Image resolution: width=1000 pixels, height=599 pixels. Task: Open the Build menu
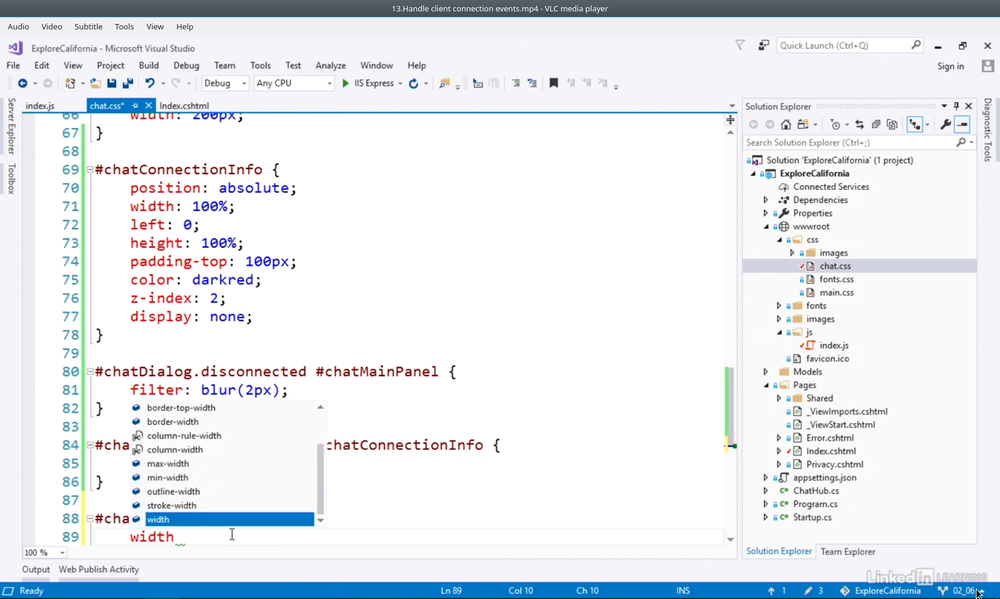click(149, 65)
